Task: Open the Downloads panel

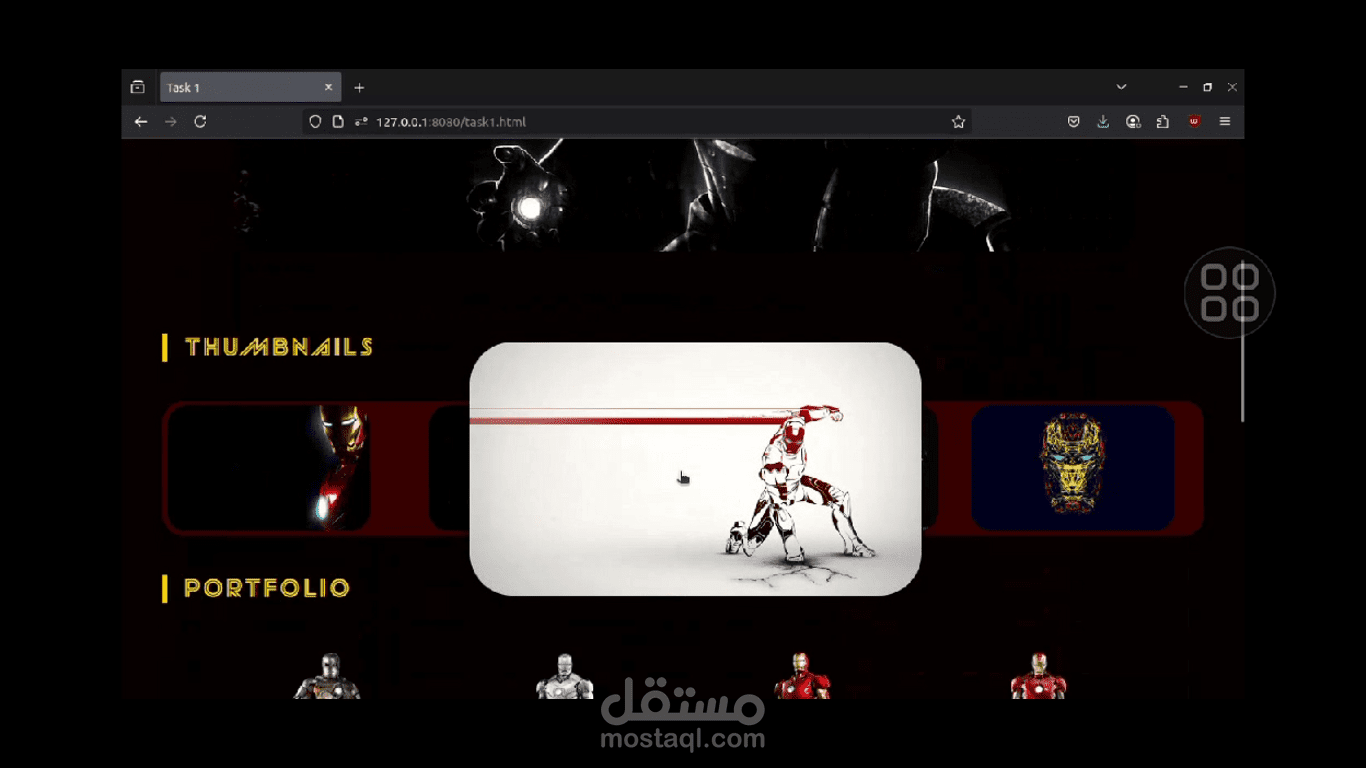Action: (1103, 122)
